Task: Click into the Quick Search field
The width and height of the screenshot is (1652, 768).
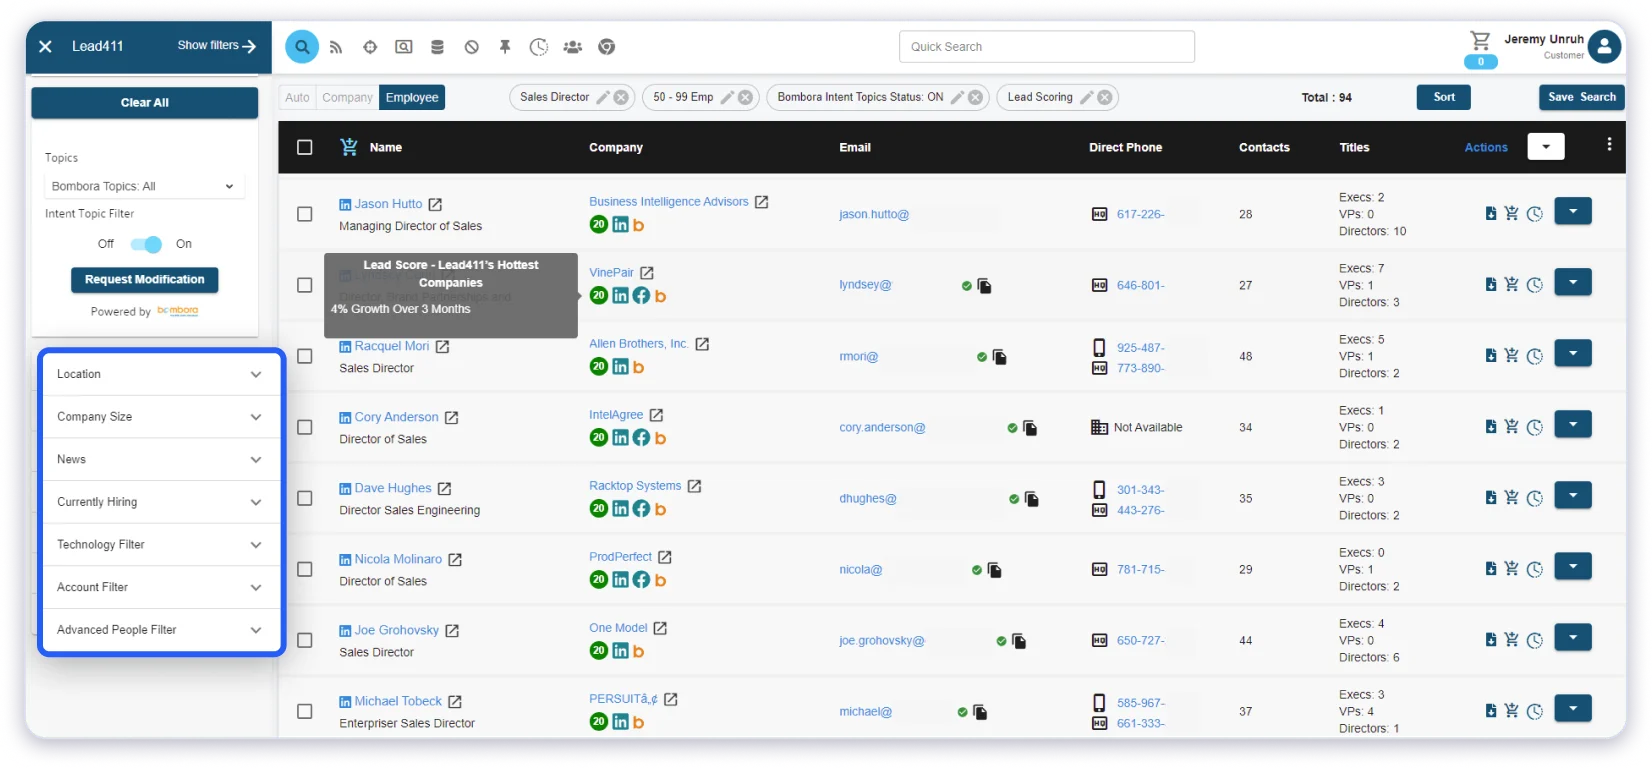Action: 1047,47
